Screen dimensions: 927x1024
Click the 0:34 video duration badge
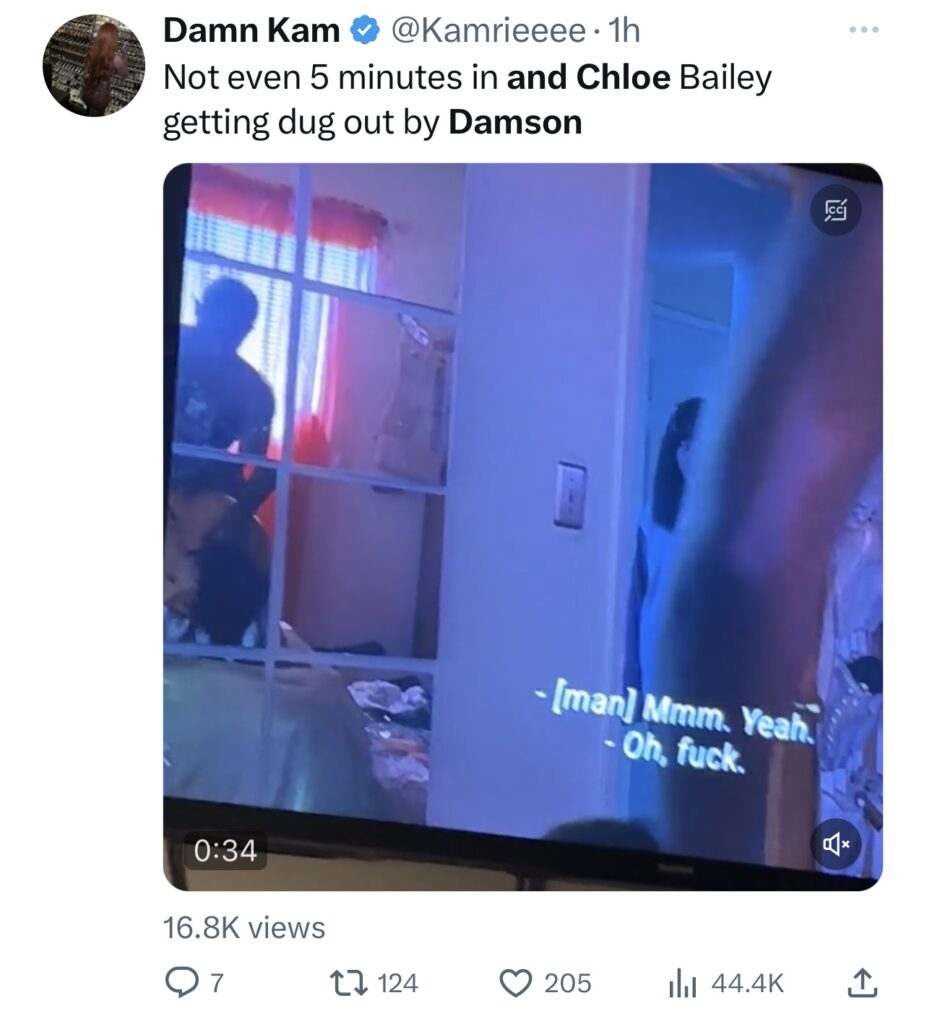click(225, 850)
